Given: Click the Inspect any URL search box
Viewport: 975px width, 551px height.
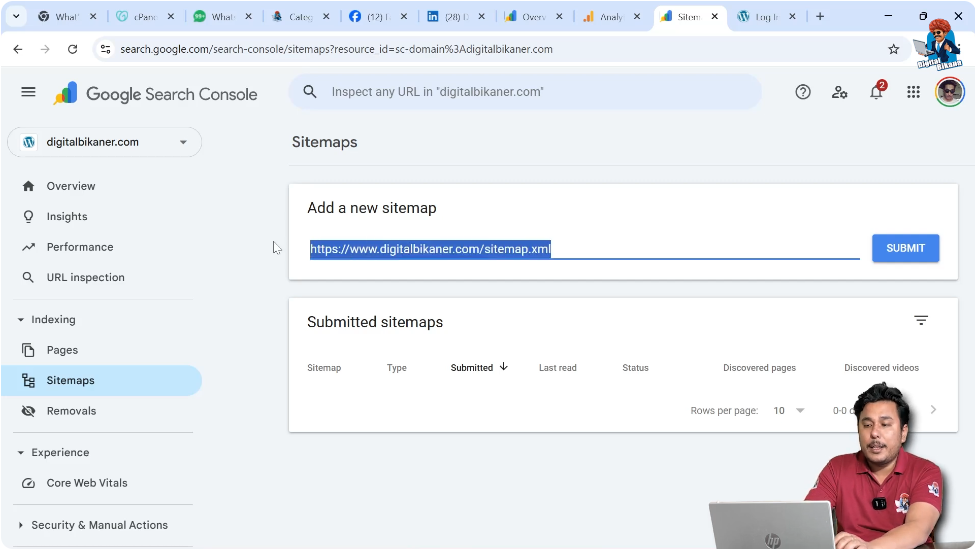Looking at the screenshot, I should tap(525, 92).
